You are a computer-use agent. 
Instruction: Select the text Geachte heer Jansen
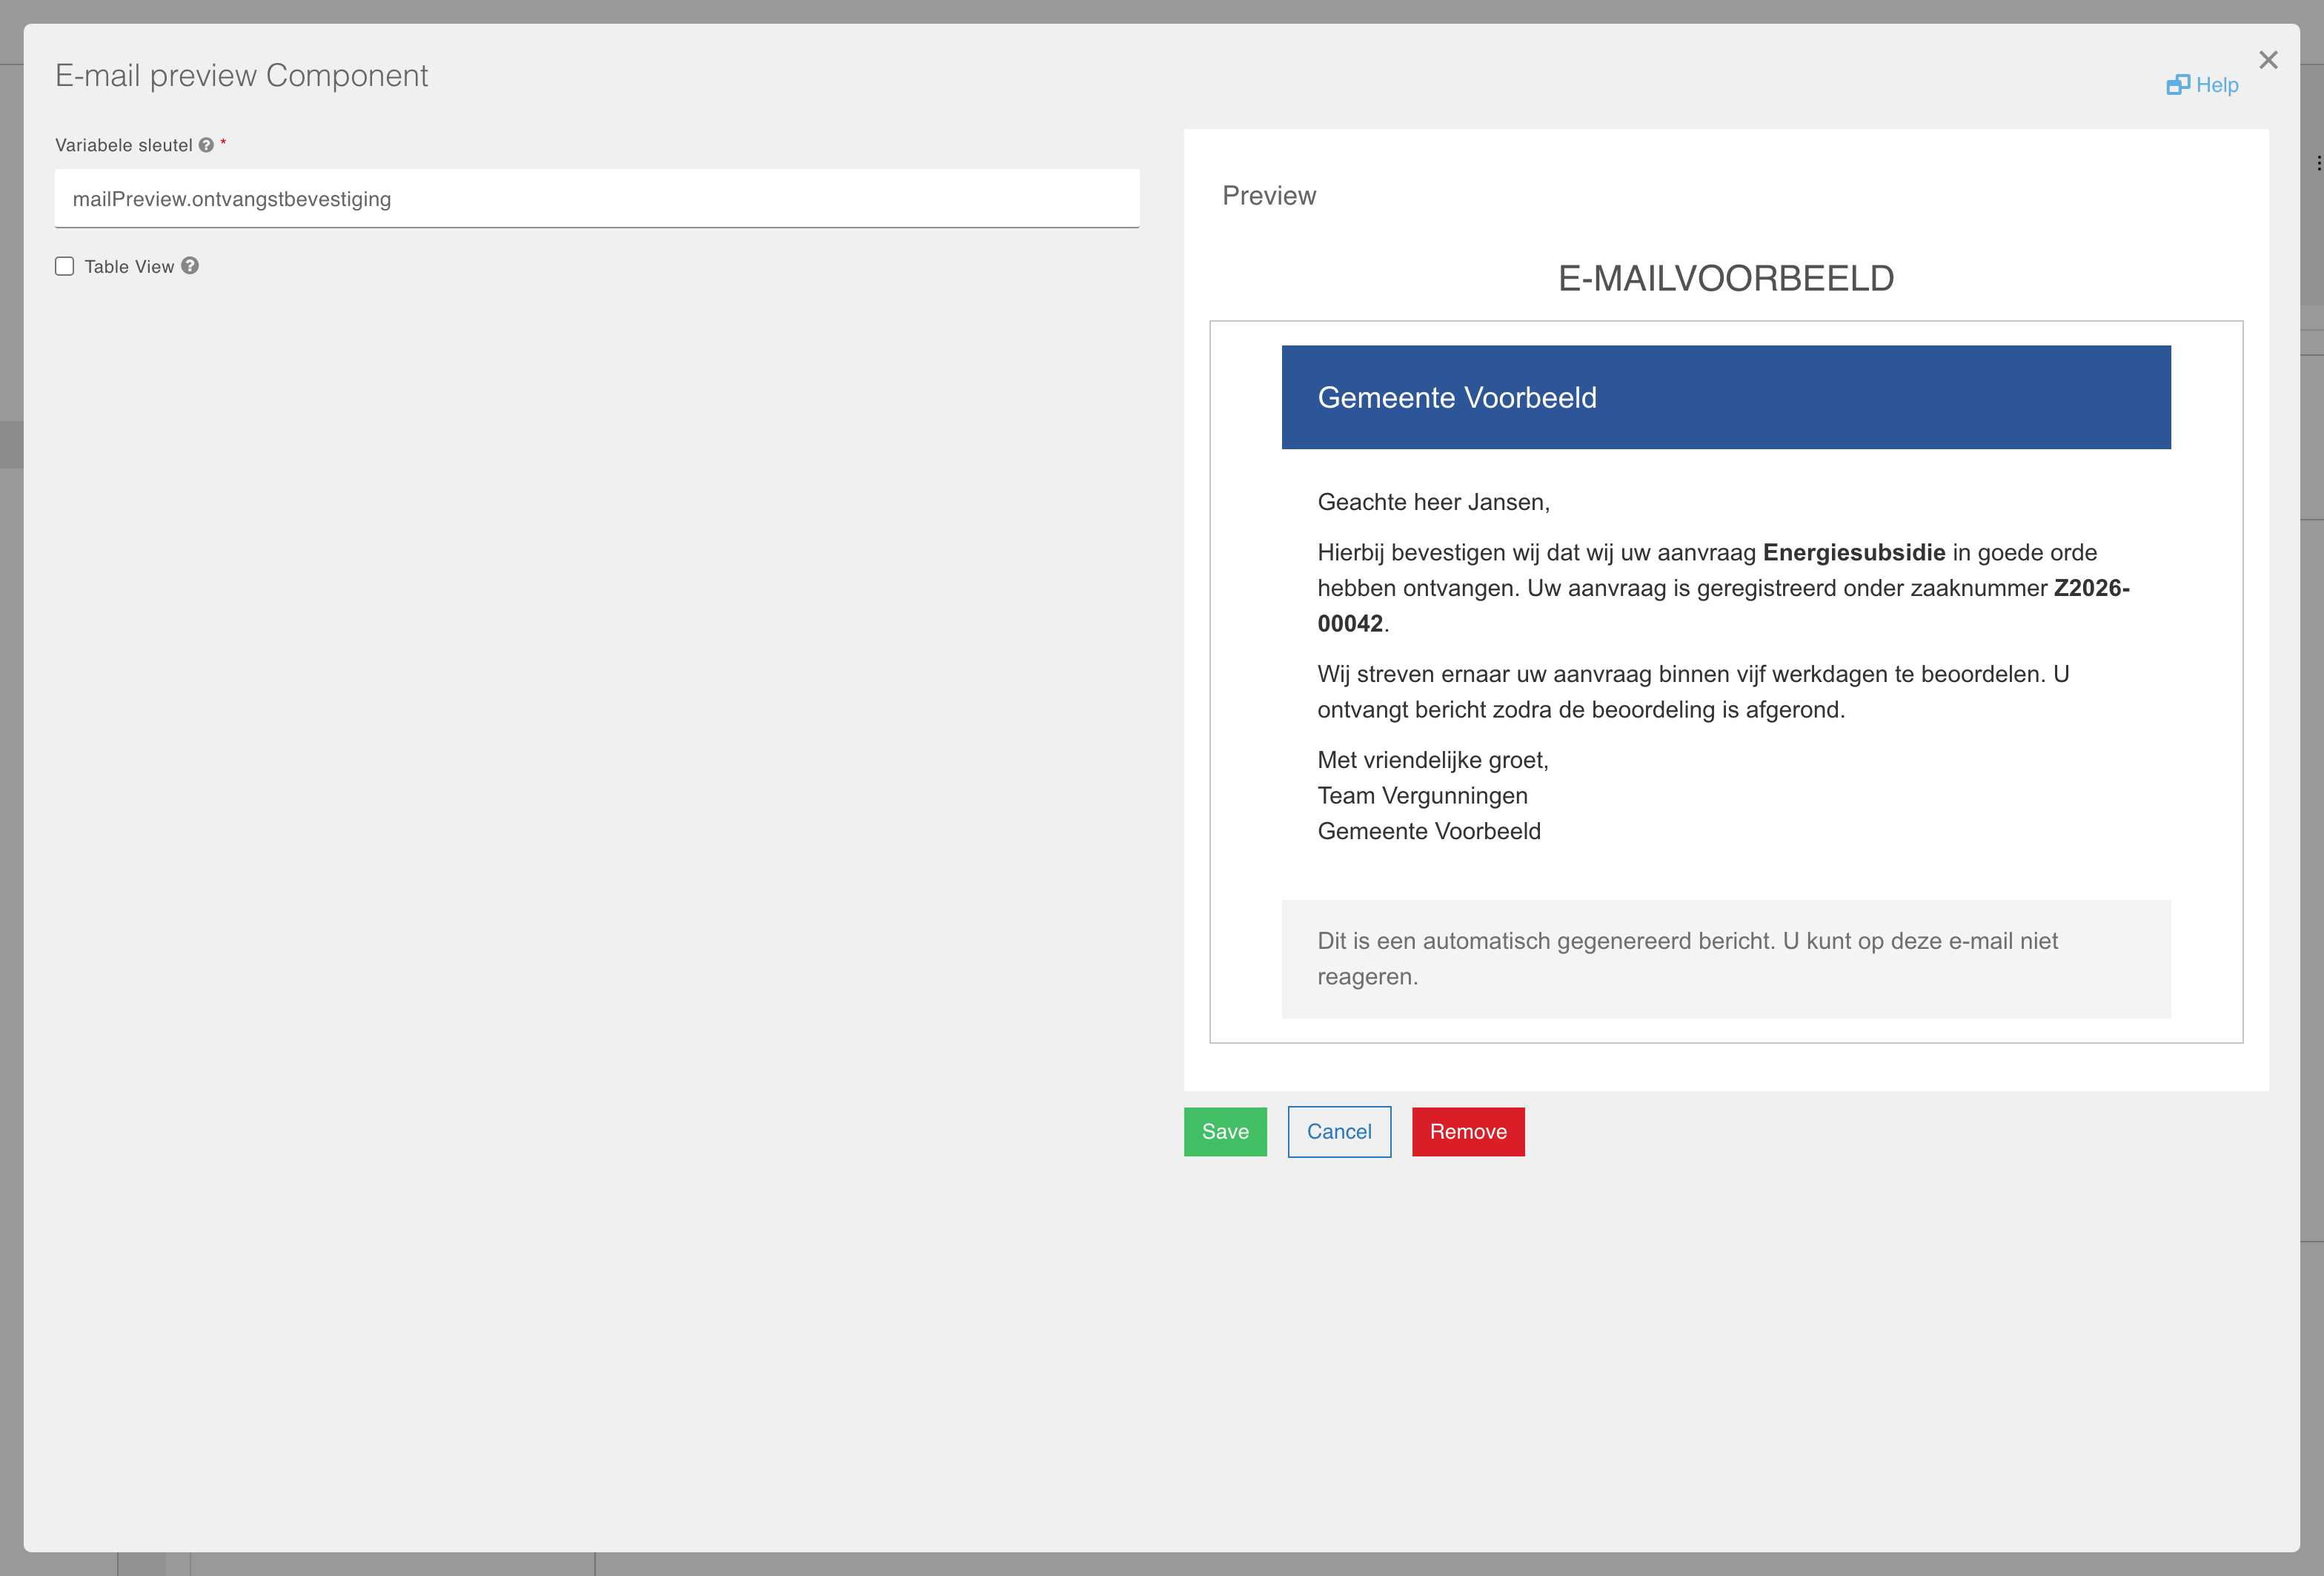1433,502
